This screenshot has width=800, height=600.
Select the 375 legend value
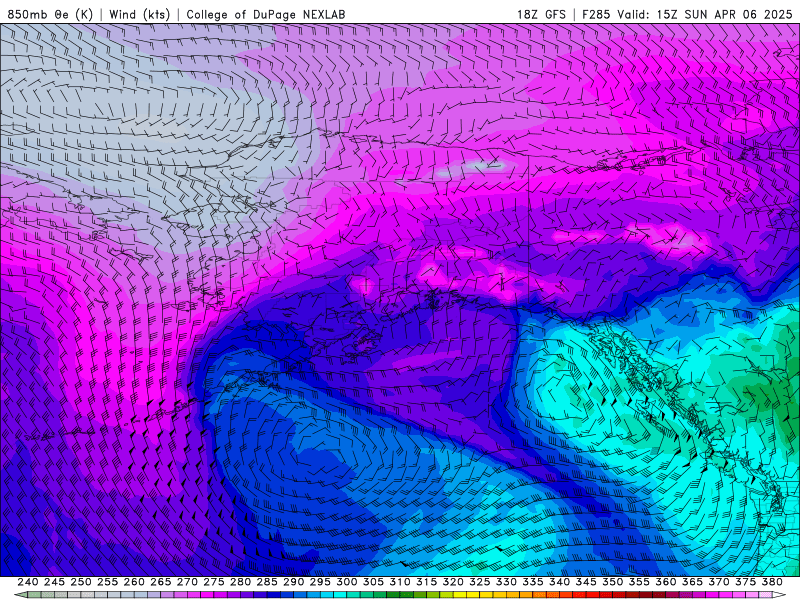pos(745,582)
